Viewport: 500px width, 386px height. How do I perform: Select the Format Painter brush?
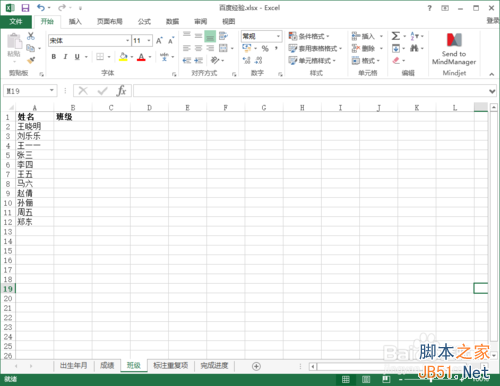(x=31, y=60)
